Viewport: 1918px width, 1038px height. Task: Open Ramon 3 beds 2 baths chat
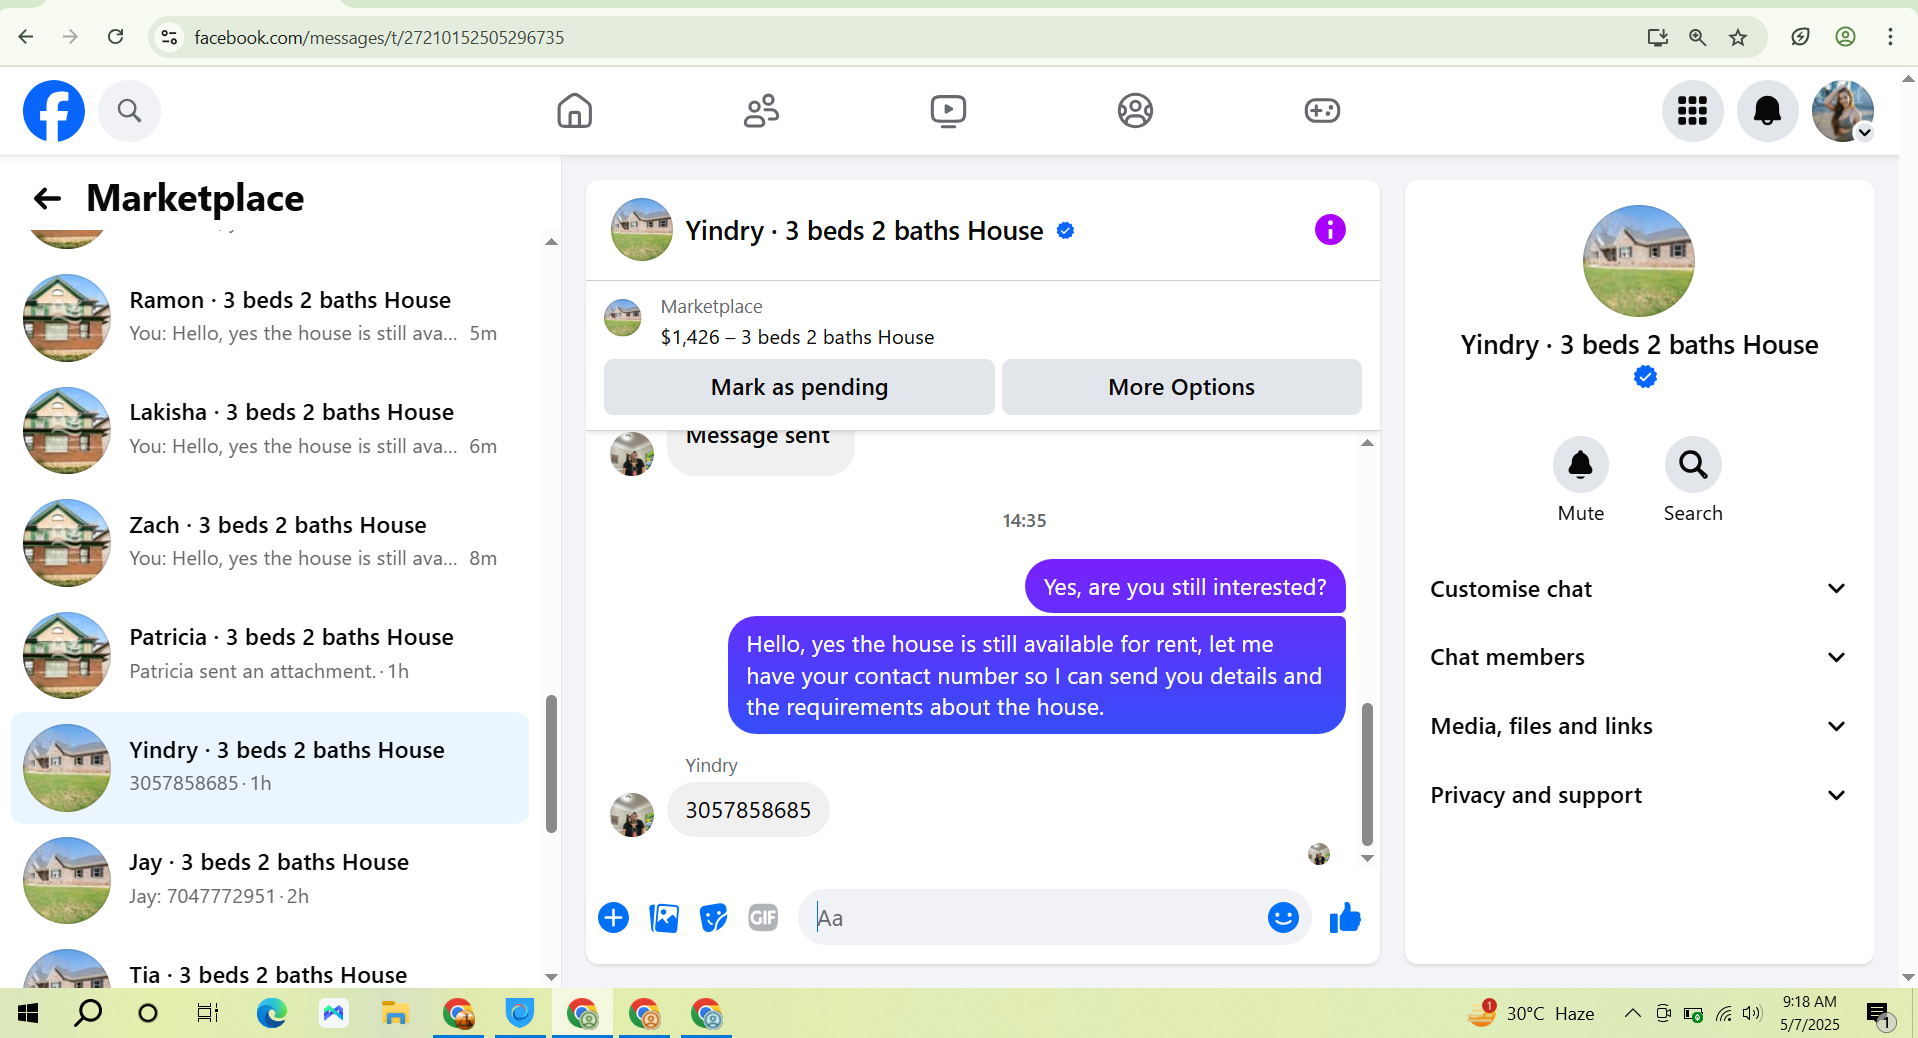270,317
